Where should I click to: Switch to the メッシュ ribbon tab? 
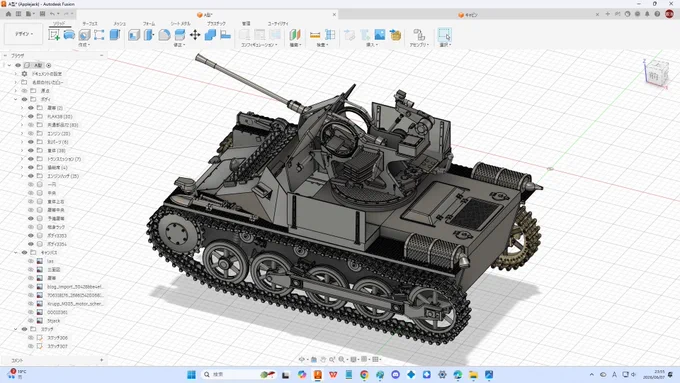tap(120, 24)
